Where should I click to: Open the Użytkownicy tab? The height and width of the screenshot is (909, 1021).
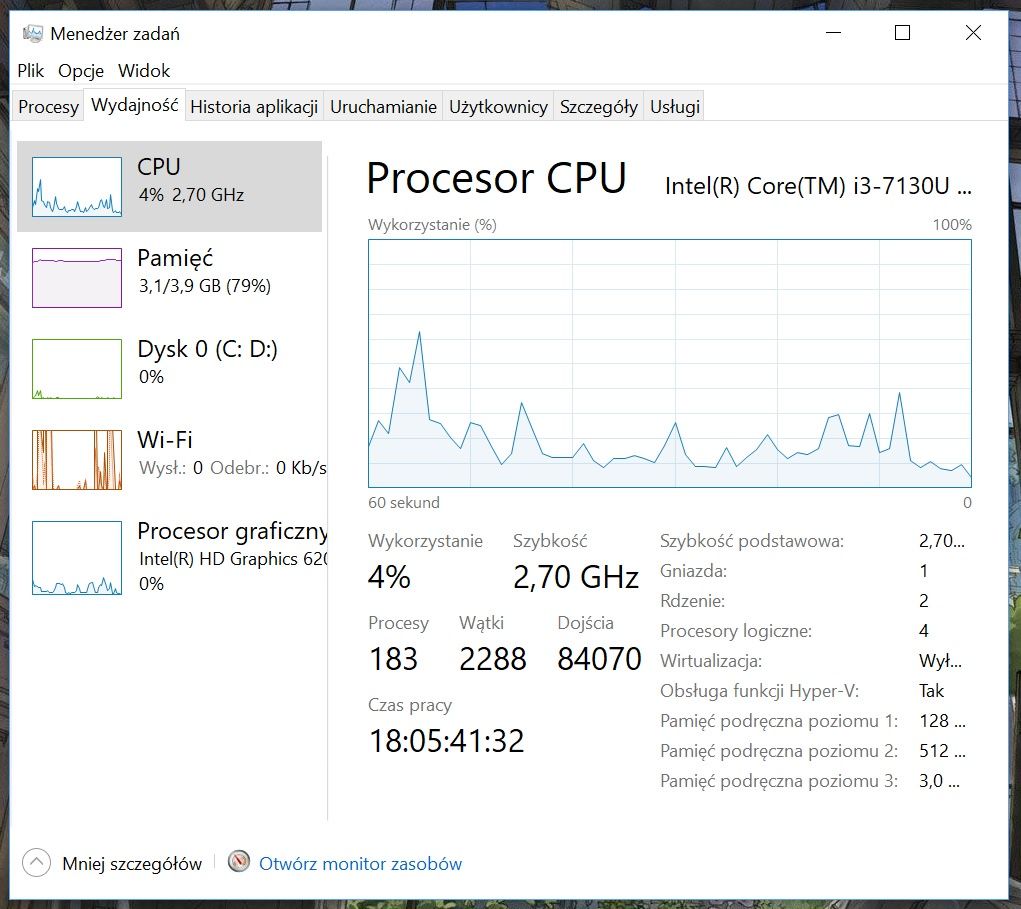tap(498, 106)
